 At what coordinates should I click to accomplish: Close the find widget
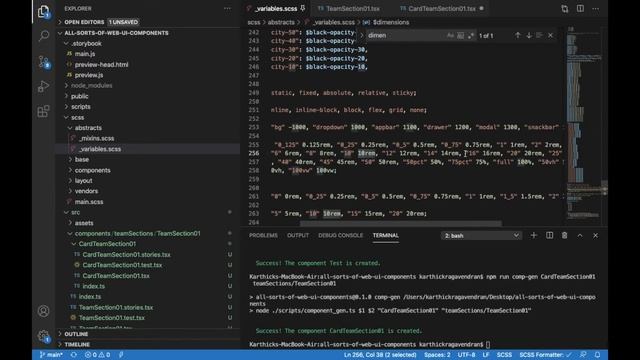[550, 36]
